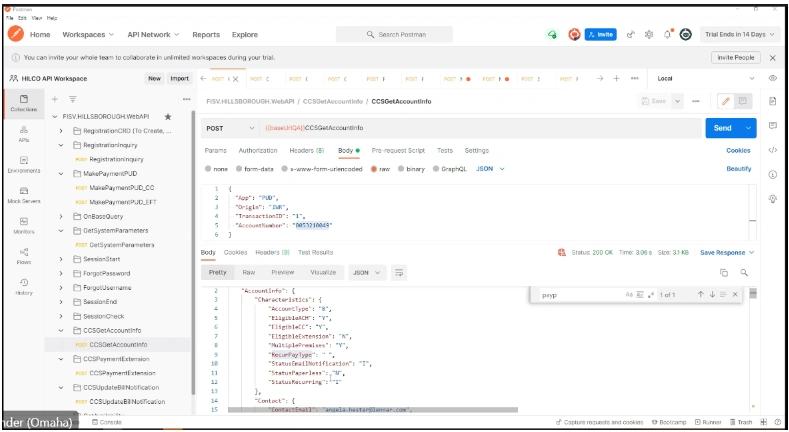
Task: Open the settings gear in the header
Action: 649,35
